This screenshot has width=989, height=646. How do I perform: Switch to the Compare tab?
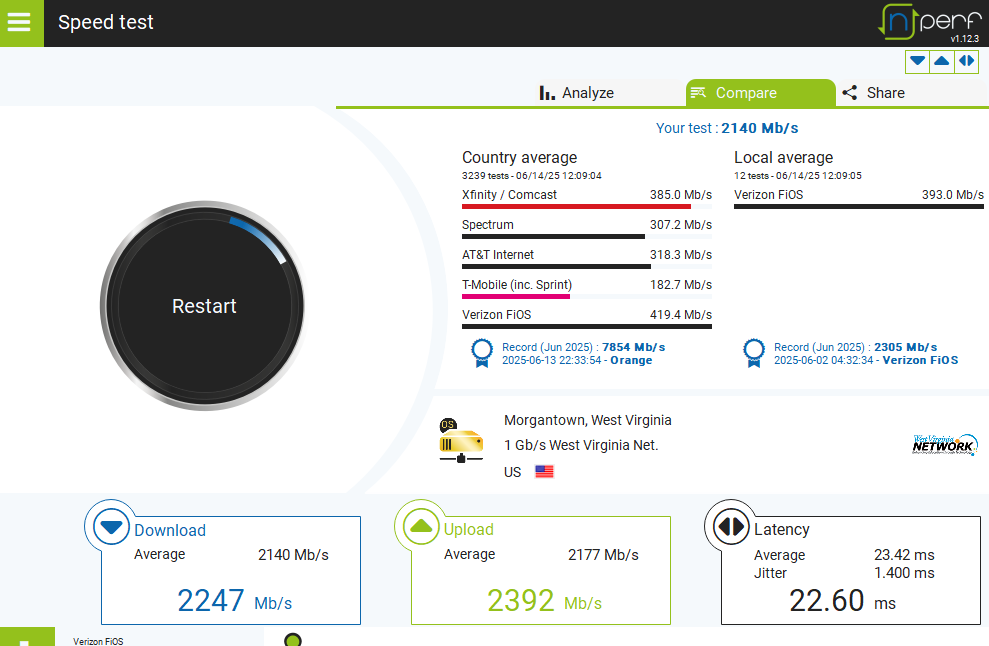760,93
